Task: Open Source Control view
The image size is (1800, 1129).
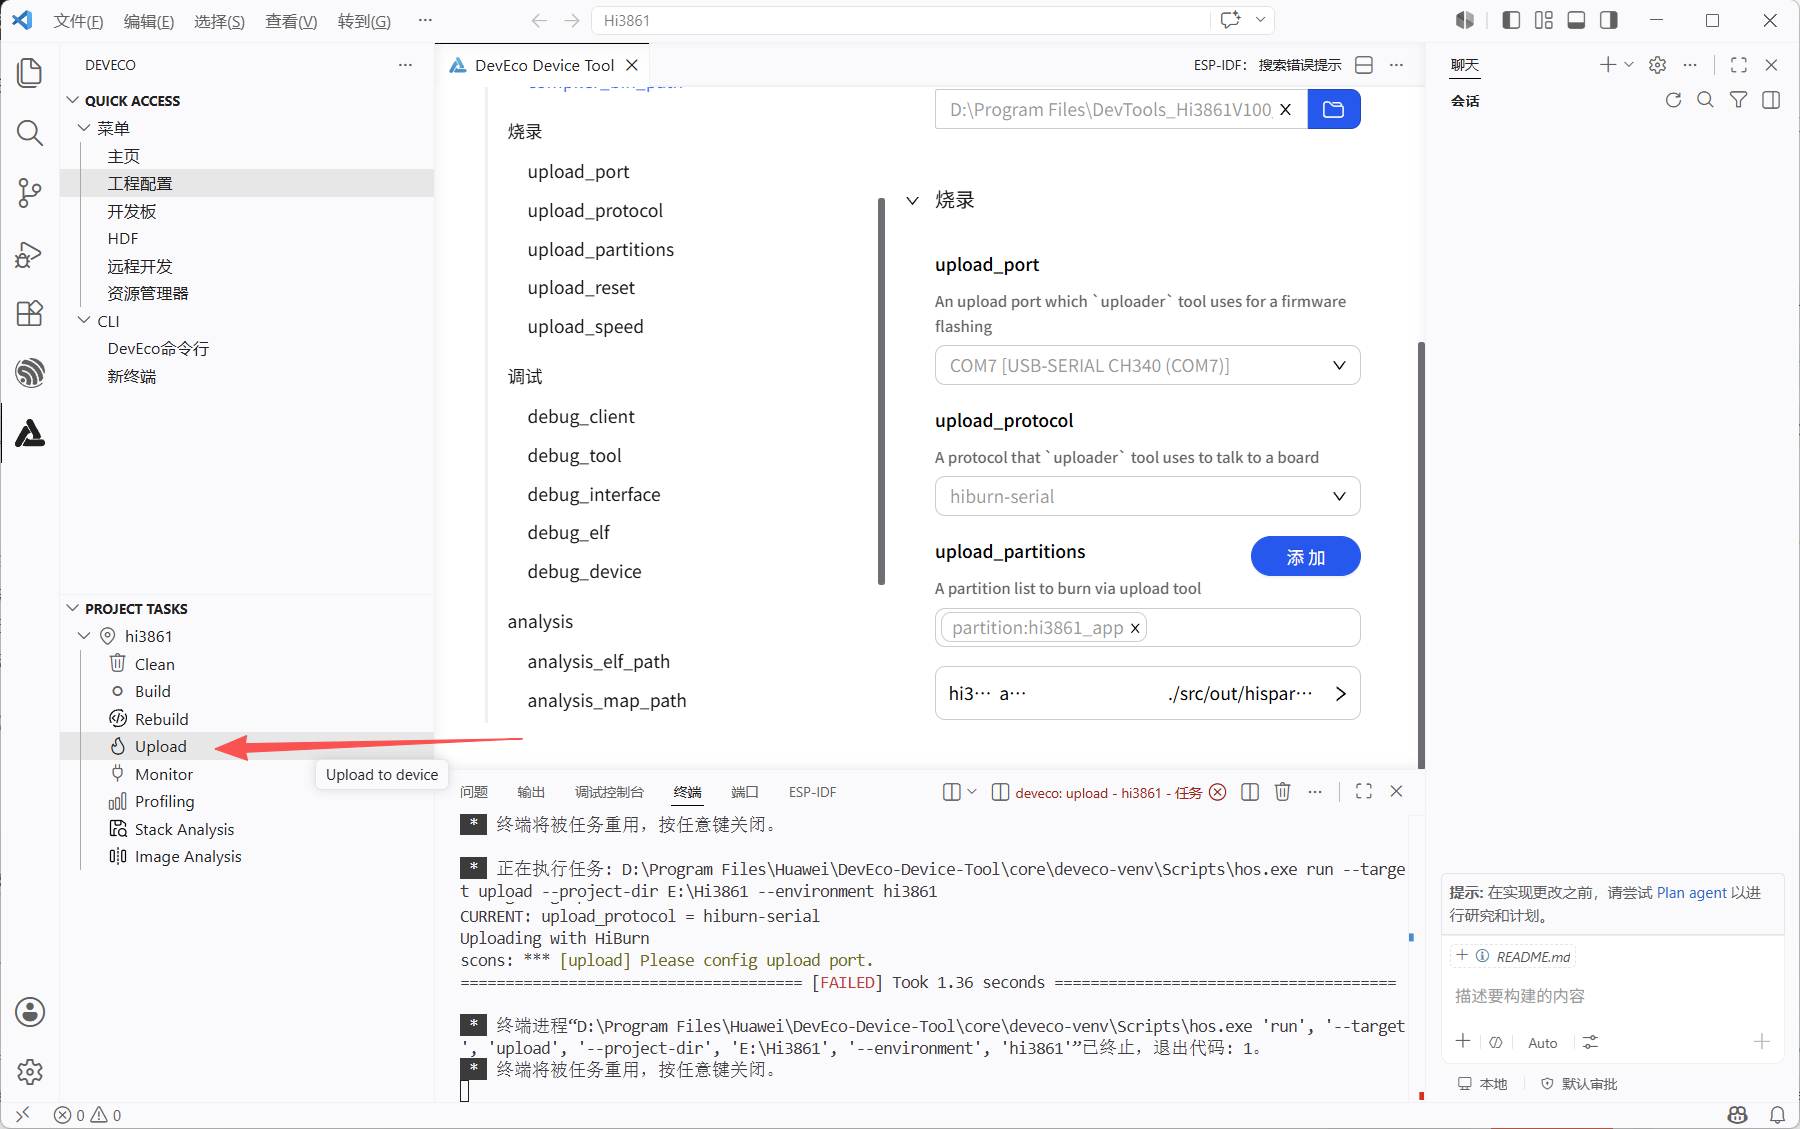Action: 30,193
